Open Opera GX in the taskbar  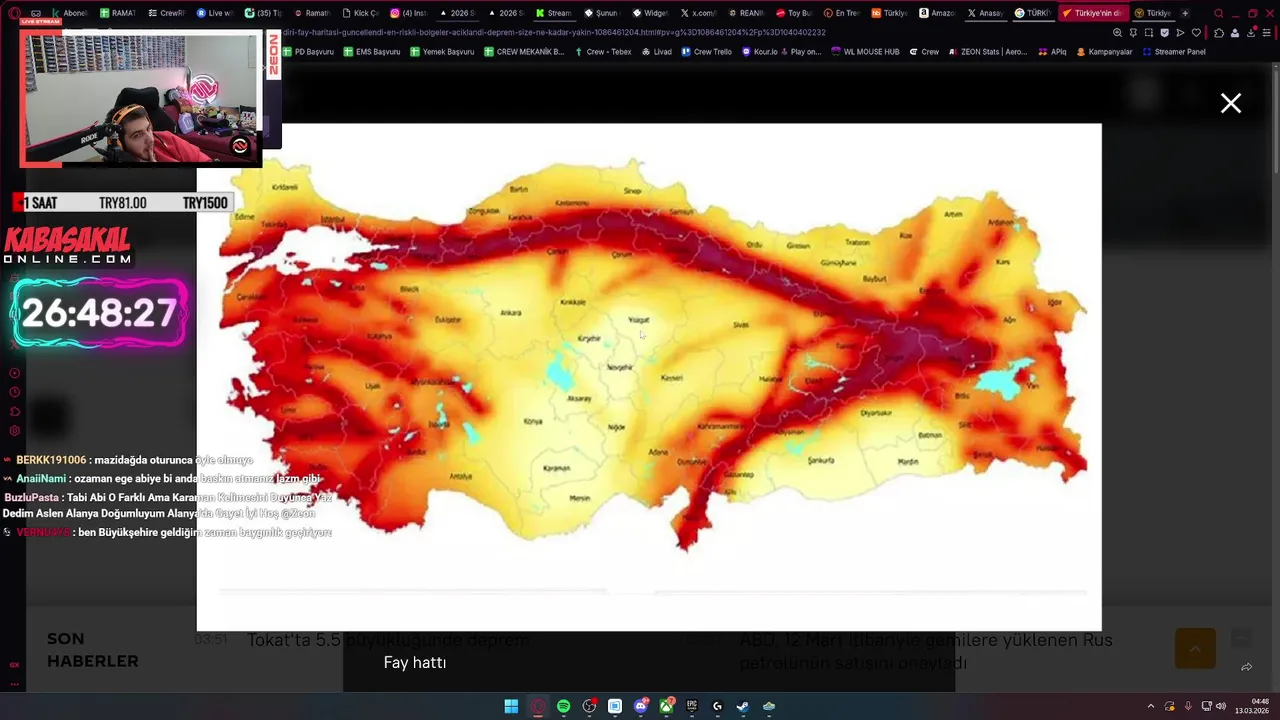point(538,706)
